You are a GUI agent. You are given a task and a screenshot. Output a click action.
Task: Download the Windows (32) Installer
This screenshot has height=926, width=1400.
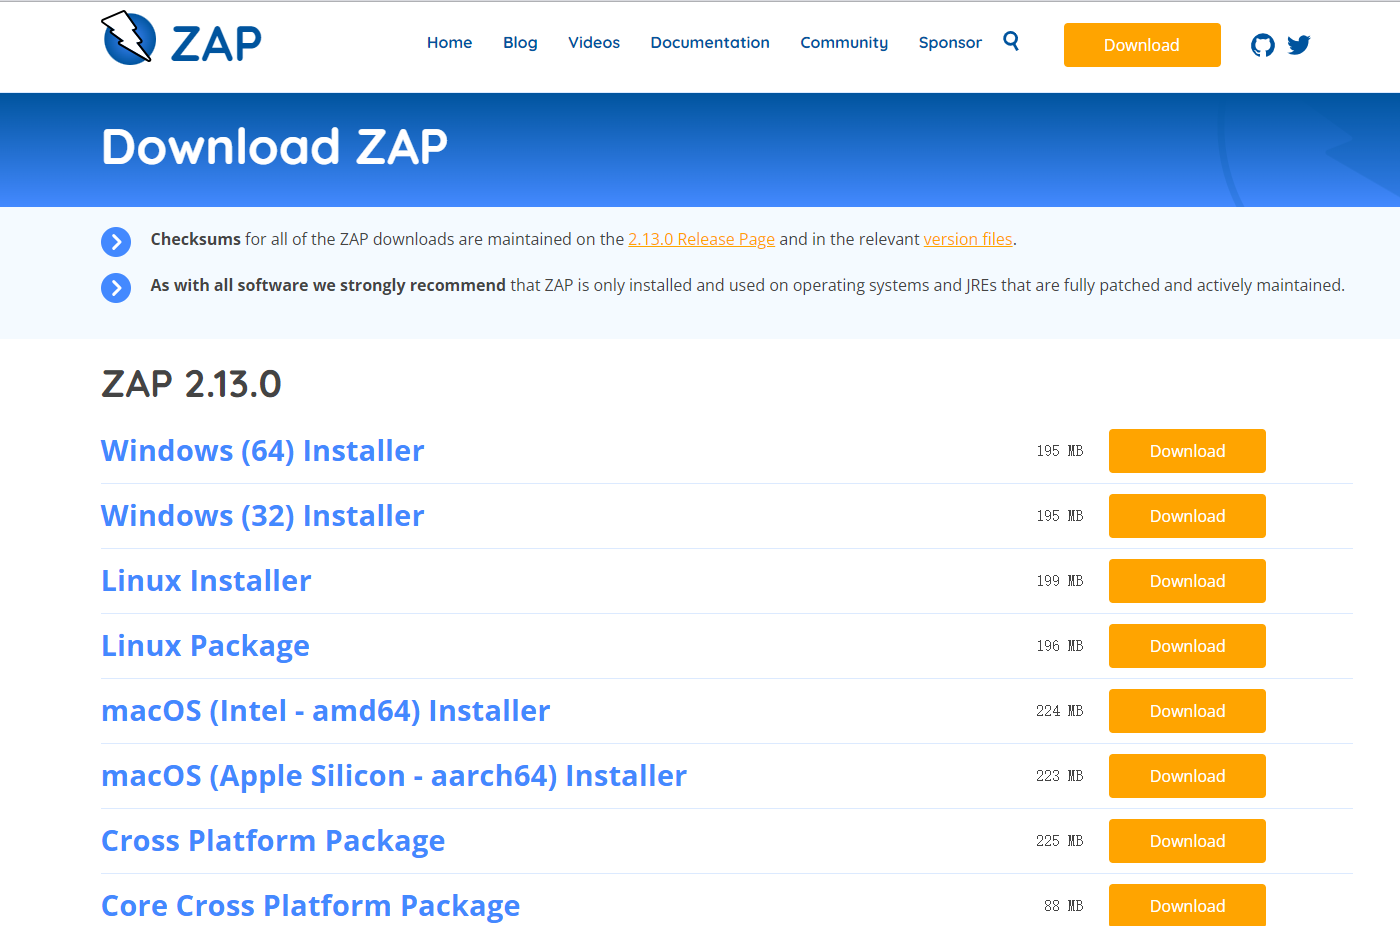point(1187,516)
